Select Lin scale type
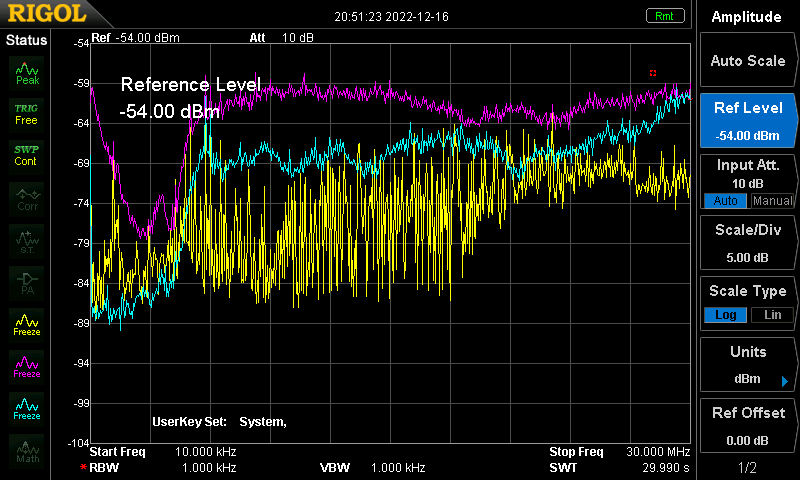Viewport: 800px width, 480px height. tap(772, 315)
